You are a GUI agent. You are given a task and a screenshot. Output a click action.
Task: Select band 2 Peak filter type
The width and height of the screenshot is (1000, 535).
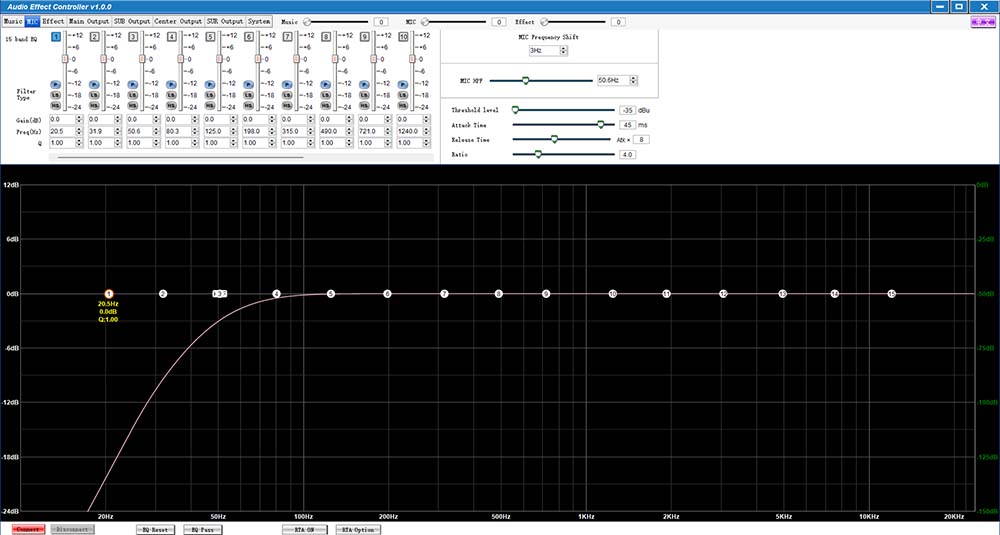point(94,84)
